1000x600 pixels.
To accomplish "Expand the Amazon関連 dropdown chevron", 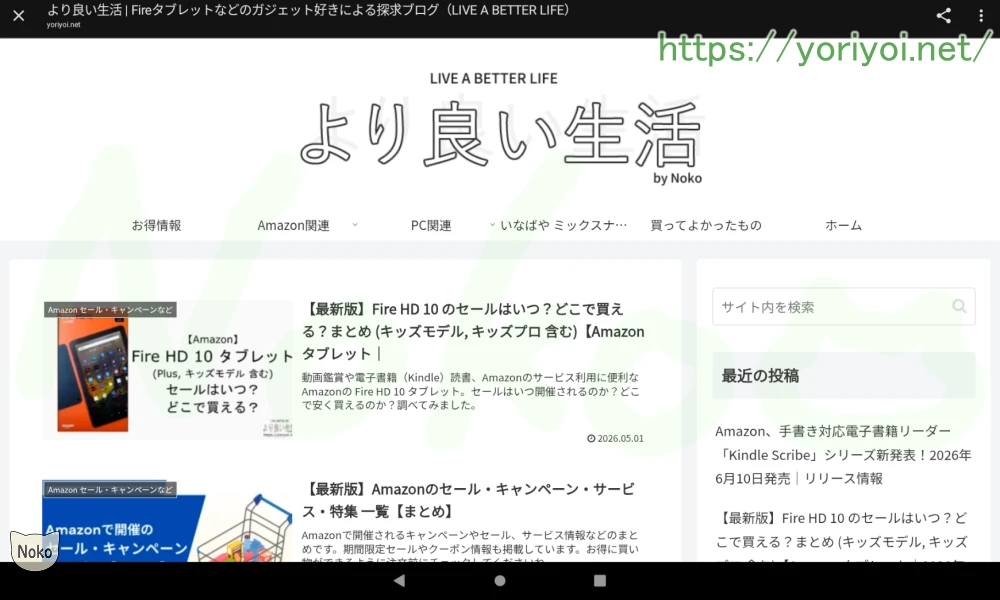I will pos(355,224).
